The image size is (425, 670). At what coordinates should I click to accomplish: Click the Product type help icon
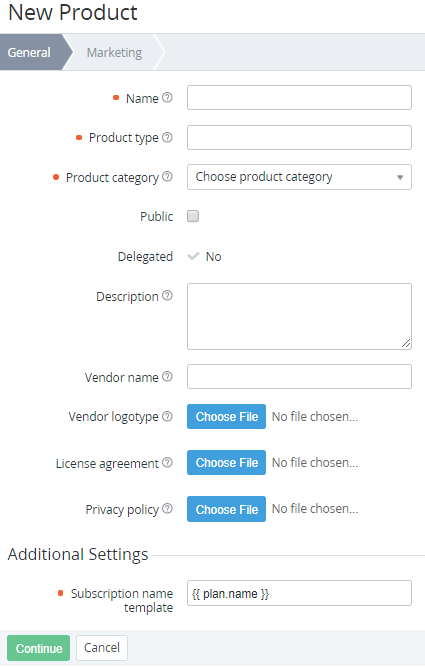coord(167,137)
